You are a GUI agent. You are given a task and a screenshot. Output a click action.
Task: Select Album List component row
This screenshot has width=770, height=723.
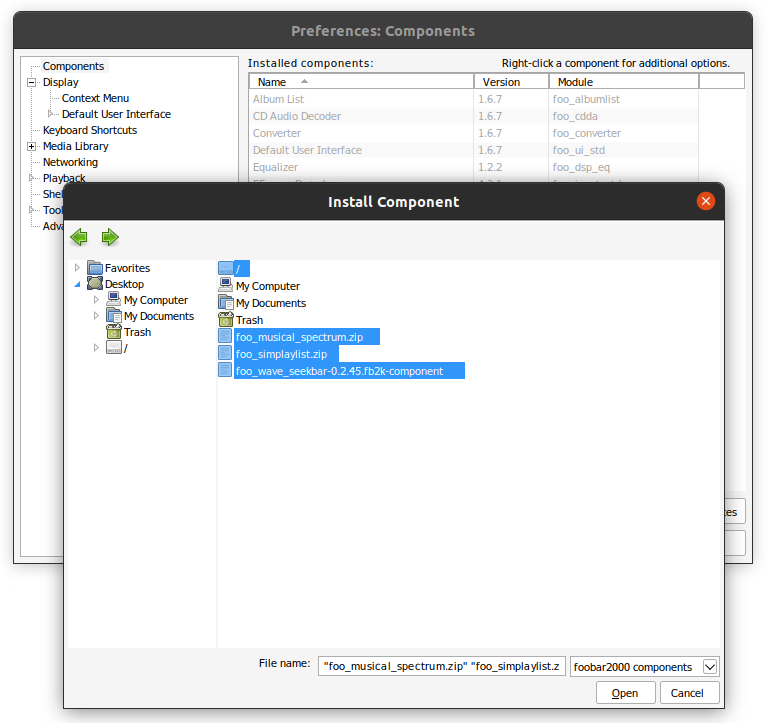coord(473,99)
